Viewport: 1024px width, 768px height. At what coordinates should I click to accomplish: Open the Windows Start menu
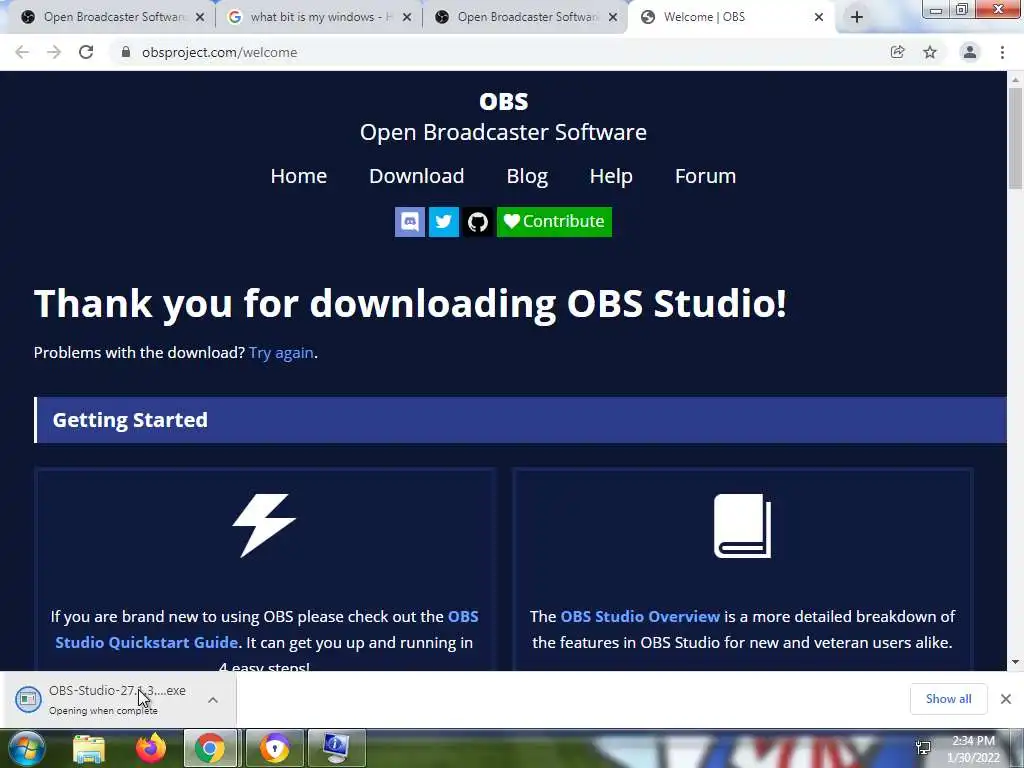pyautogui.click(x=27, y=748)
